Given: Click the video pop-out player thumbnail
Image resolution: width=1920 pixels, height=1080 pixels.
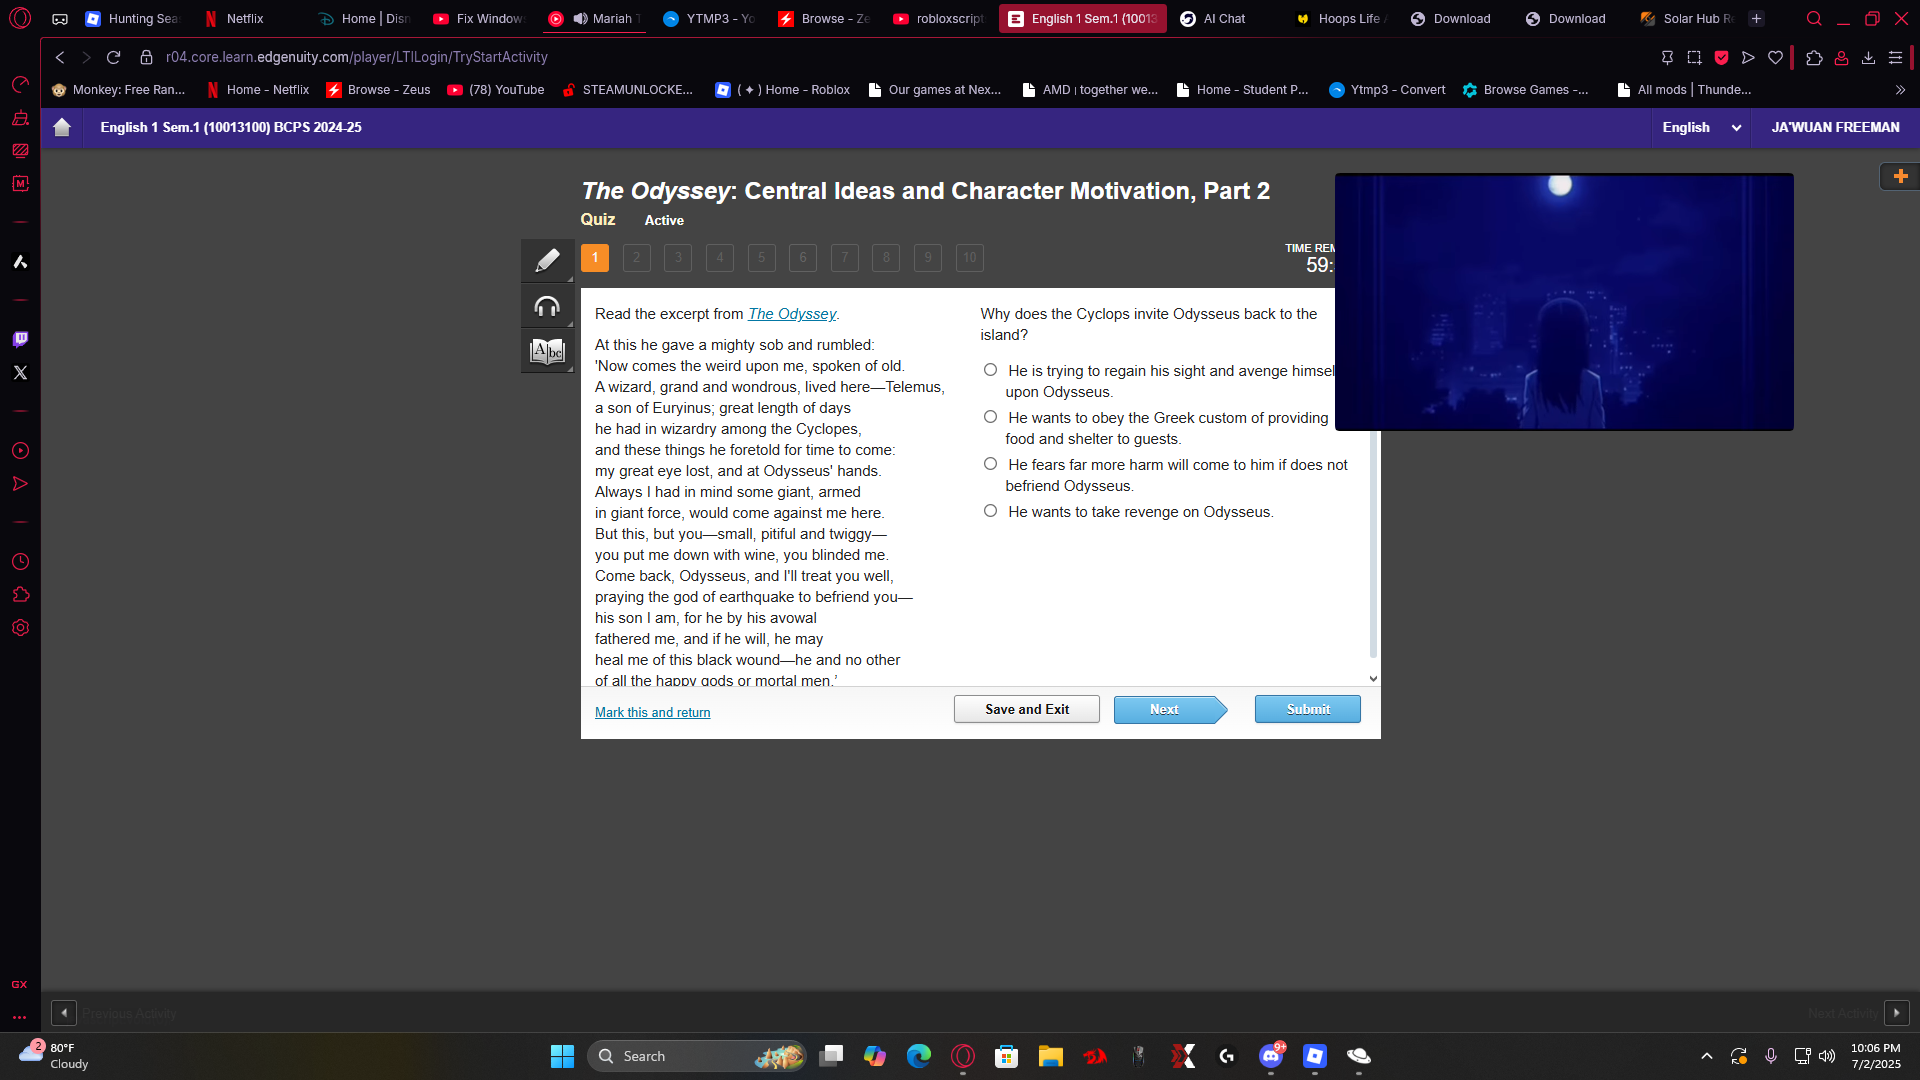Looking at the screenshot, I should pos(1564,302).
